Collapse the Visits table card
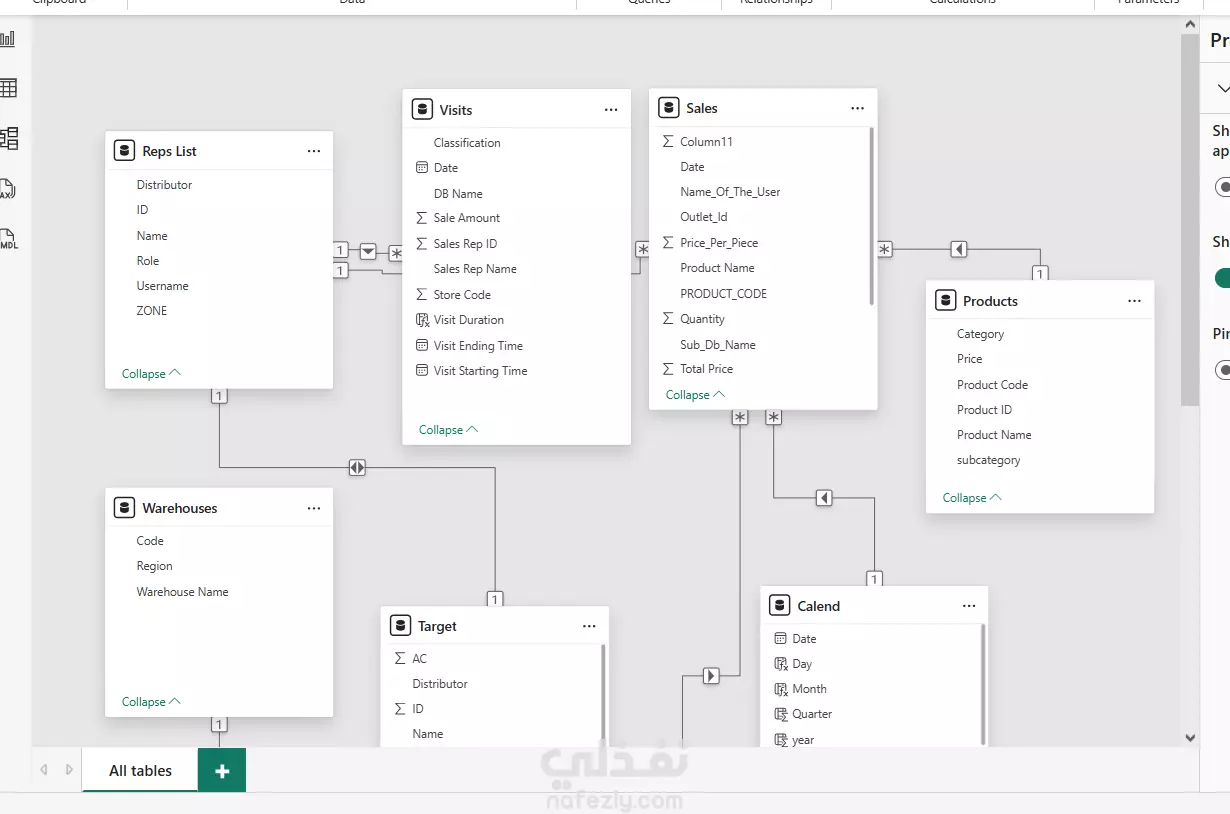The image size is (1230, 814). click(x=448, y=430)
